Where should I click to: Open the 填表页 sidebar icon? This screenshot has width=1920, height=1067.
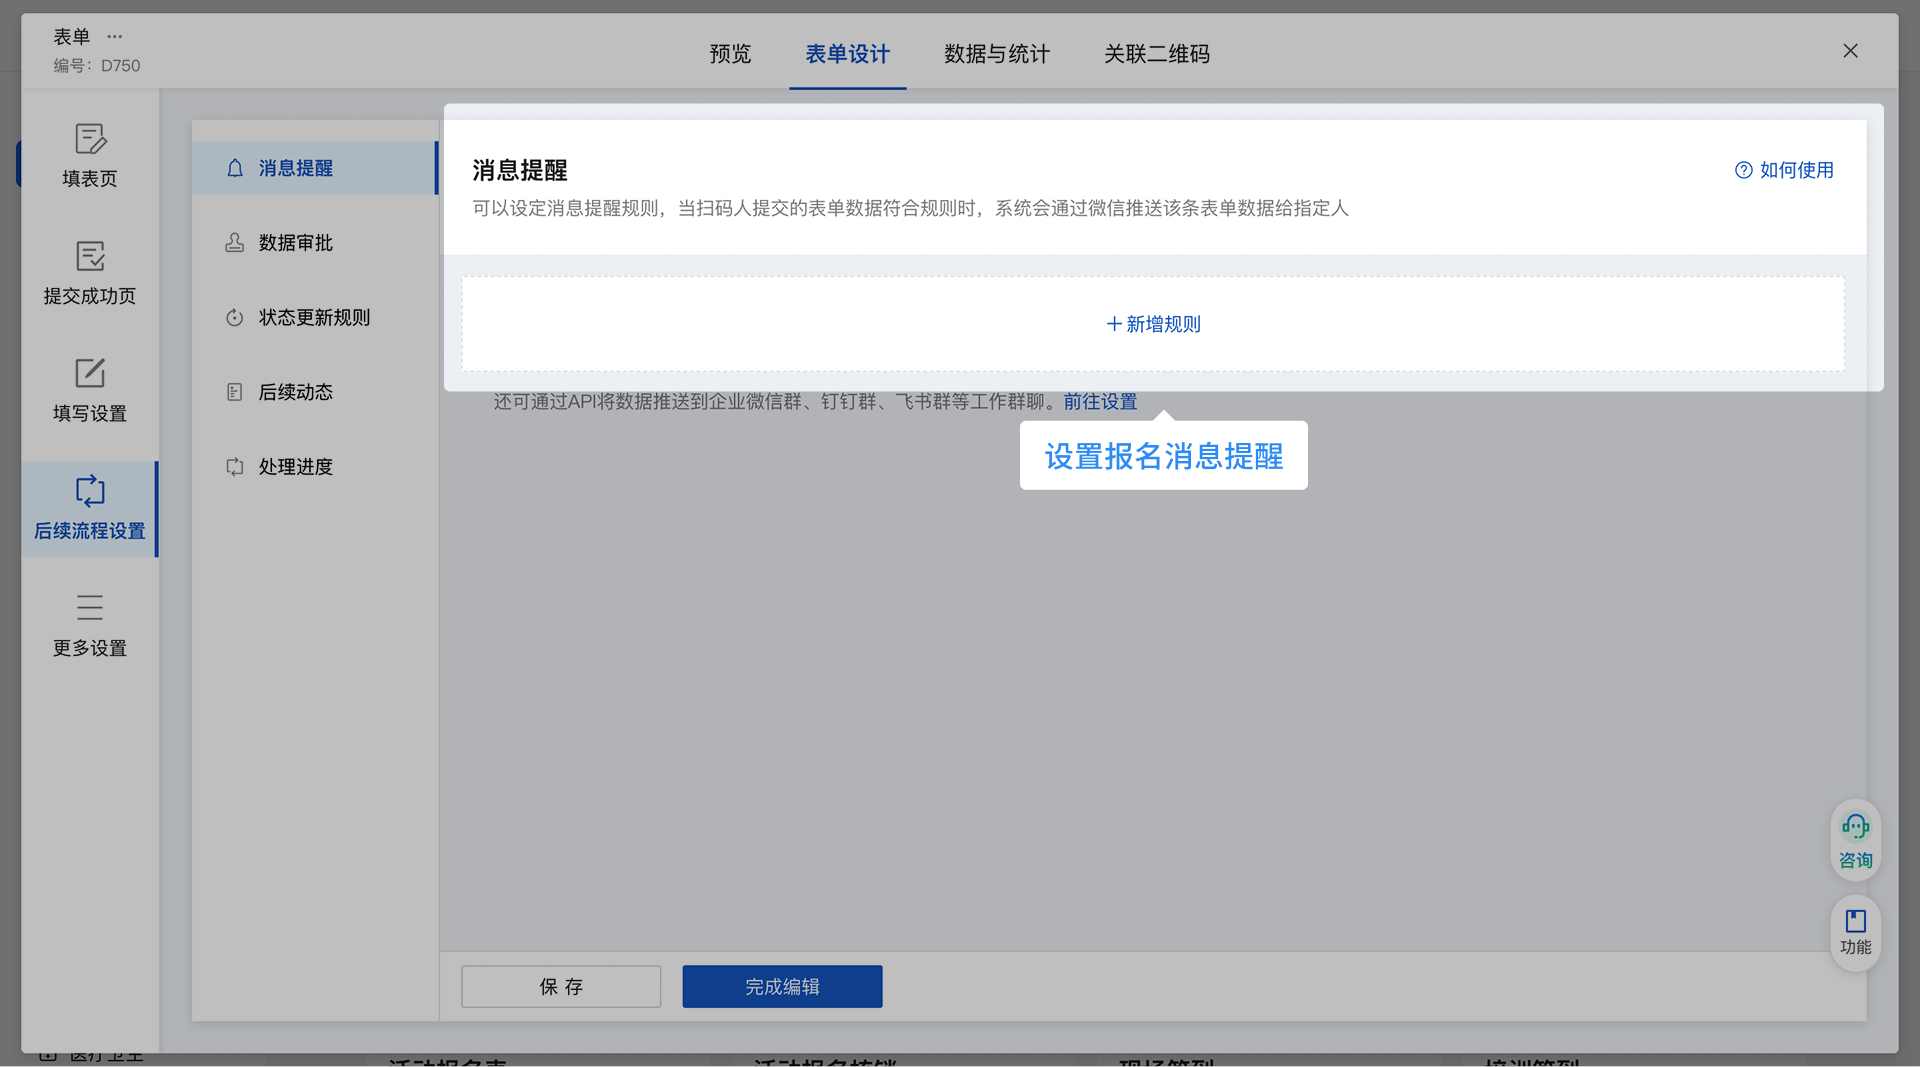[x=90, y=139]
